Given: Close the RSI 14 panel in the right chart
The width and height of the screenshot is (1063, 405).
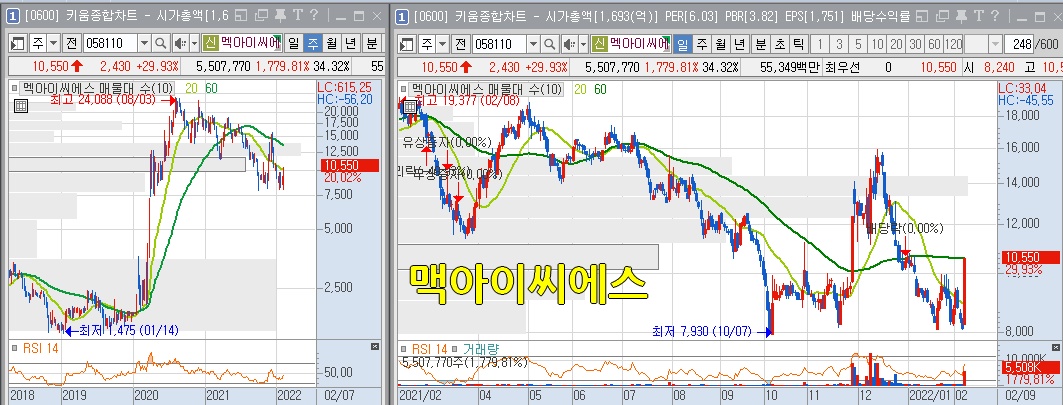Looking at the screenshot, I should (1056, 347).
